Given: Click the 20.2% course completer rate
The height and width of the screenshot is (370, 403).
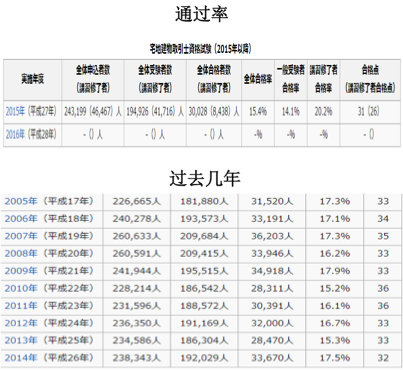Looking at the screenshot, I should (x=323, y=111).
